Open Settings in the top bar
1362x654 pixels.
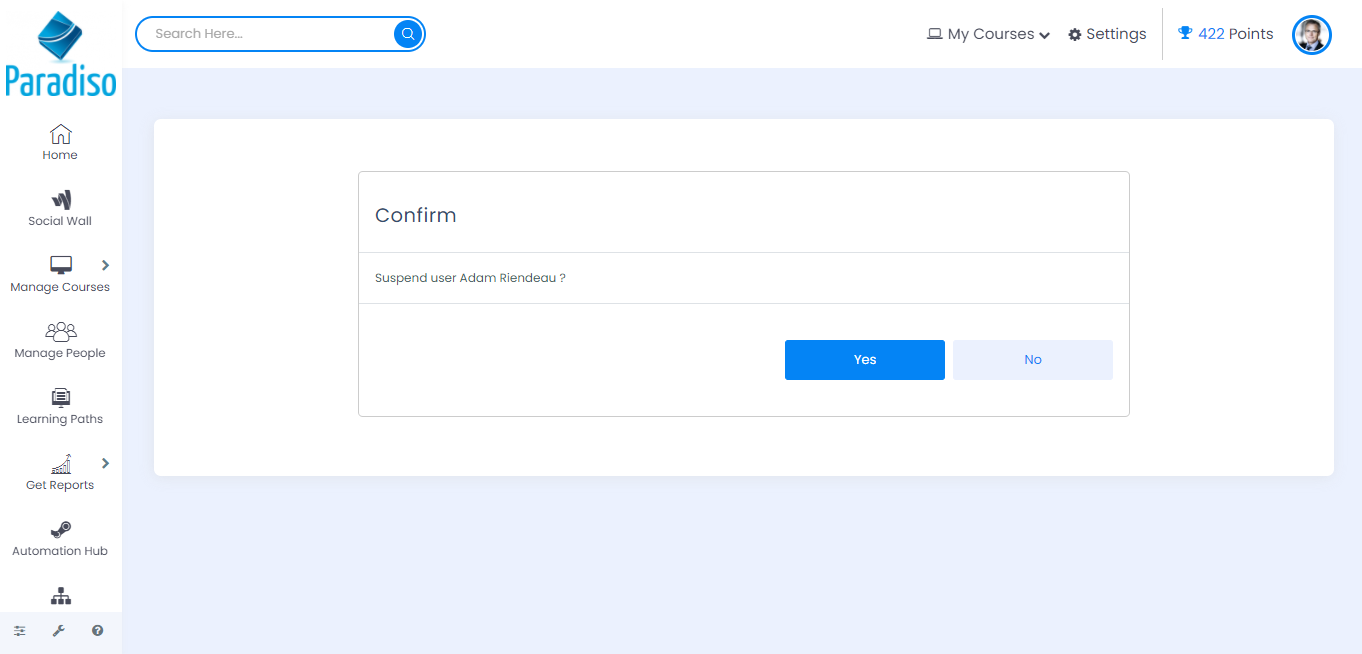1107,34
